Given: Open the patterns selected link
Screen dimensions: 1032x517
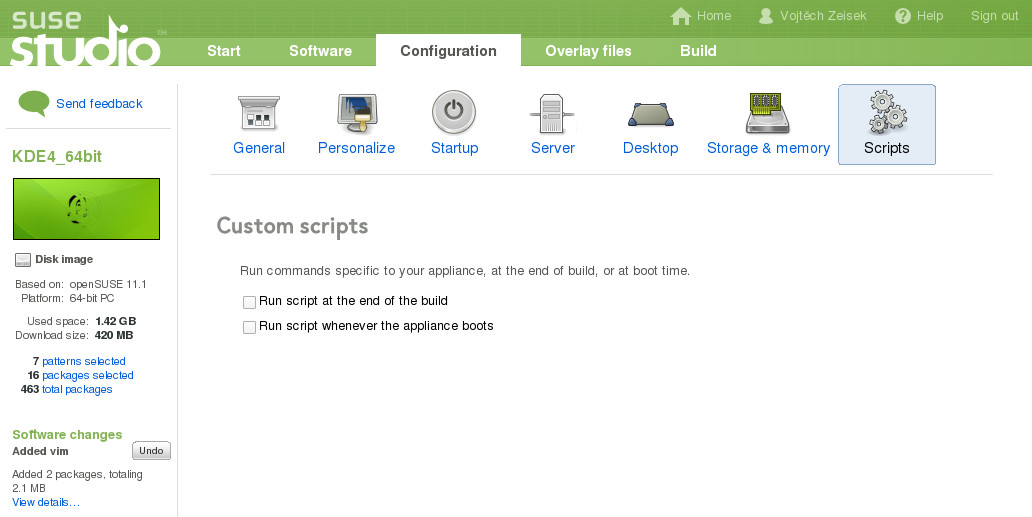Looking at the screenshot, I should coord(84,361).
